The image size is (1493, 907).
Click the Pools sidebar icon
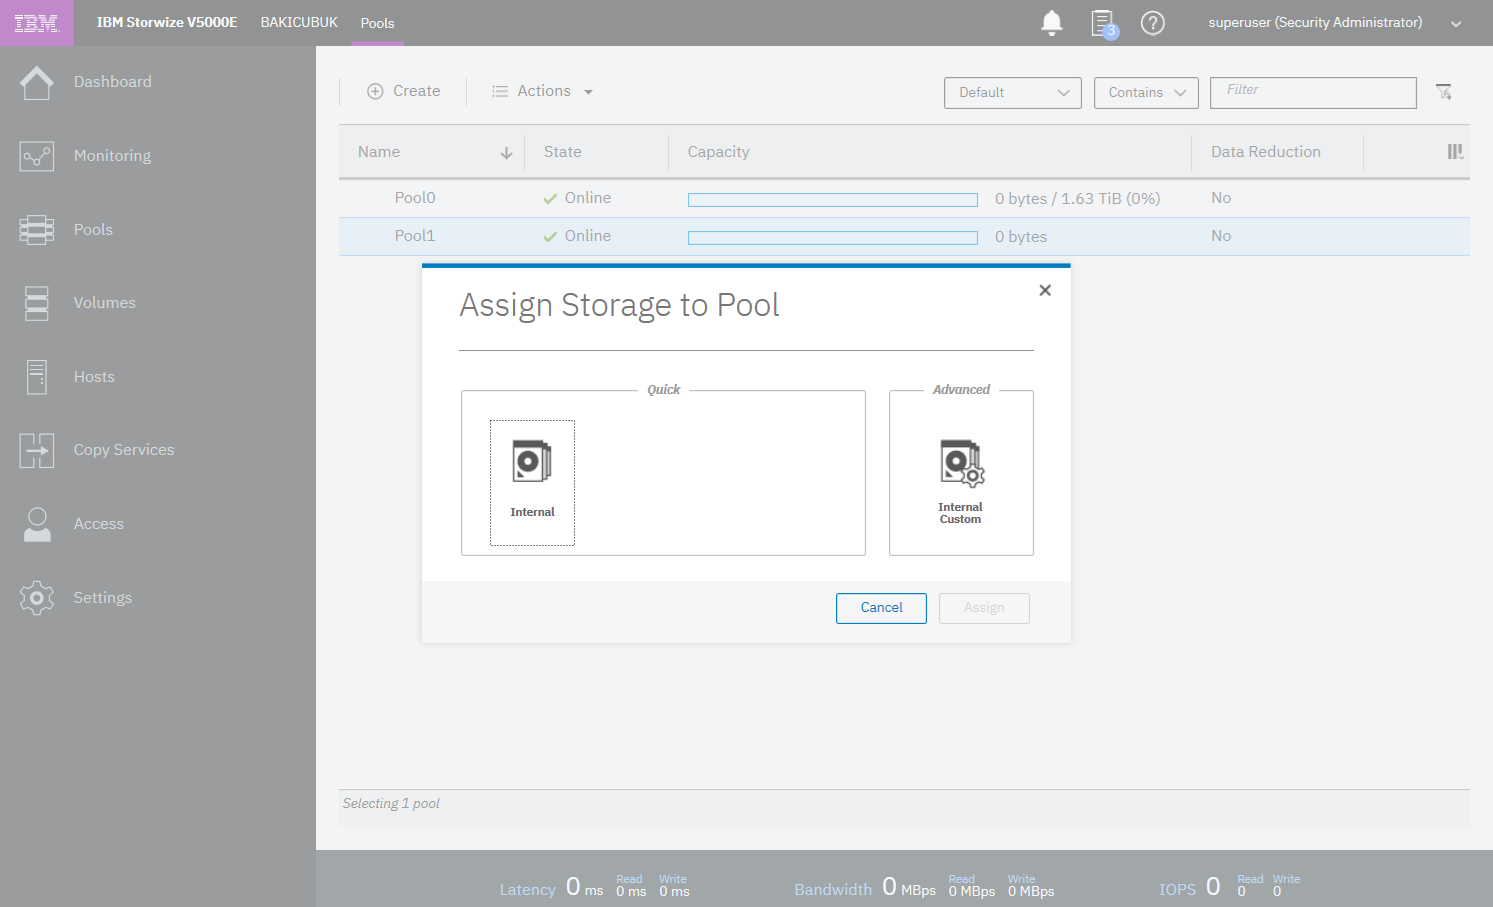tap(37, 230)
